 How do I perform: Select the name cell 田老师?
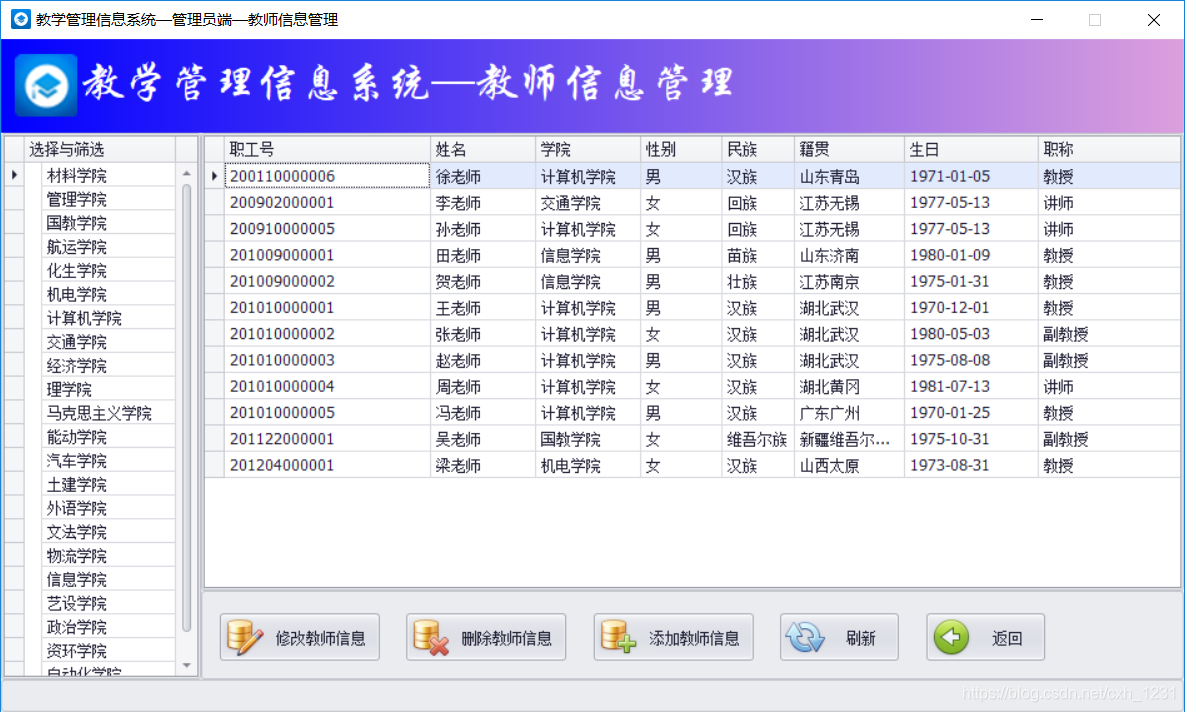[x=483, y=255]
